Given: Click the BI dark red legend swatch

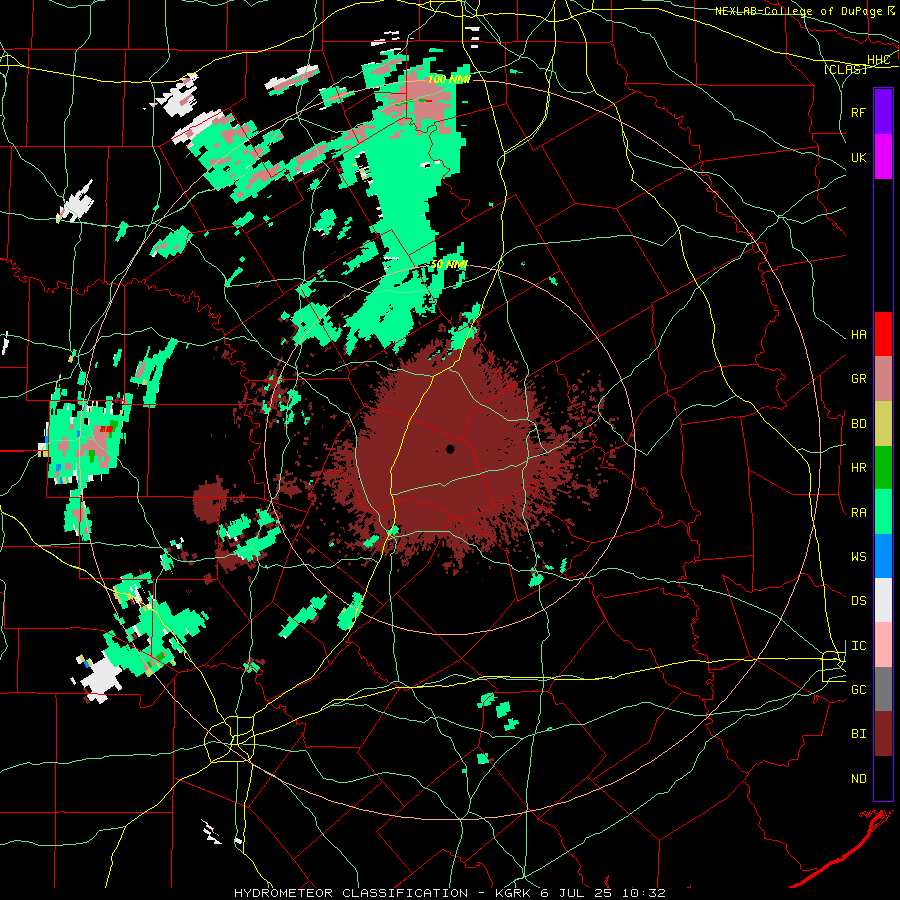Looking at the screenshot, I should 883,734.
